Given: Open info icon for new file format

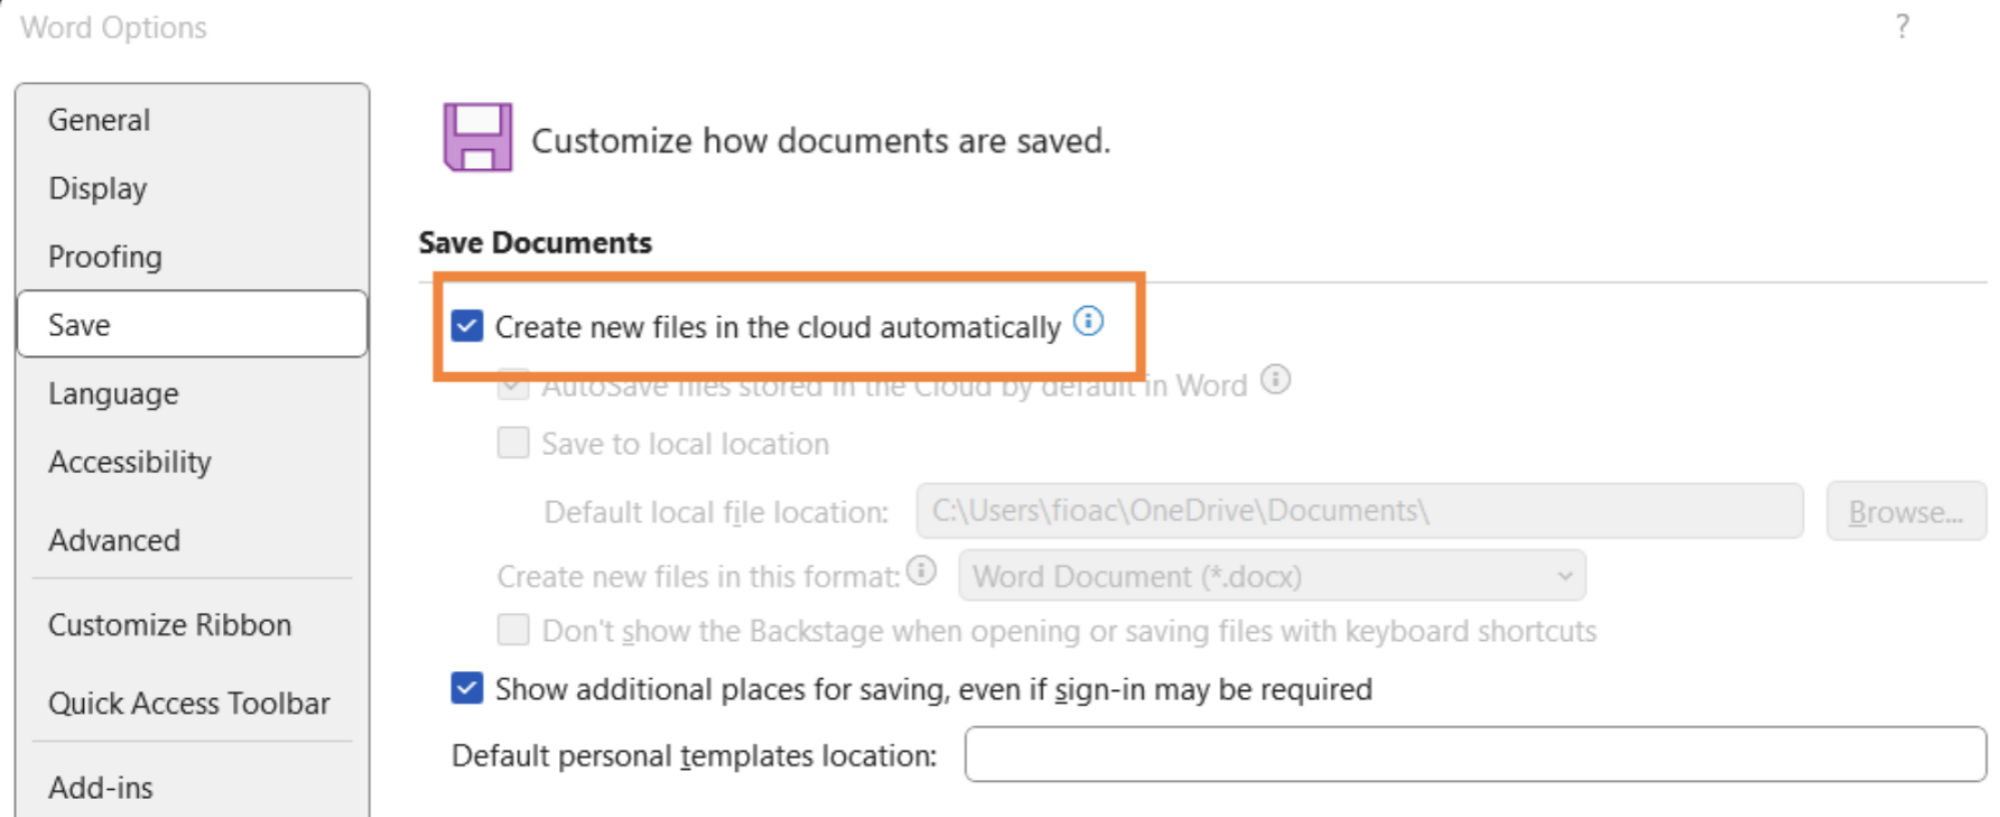Looking at the screenshot, I should 921,571.
